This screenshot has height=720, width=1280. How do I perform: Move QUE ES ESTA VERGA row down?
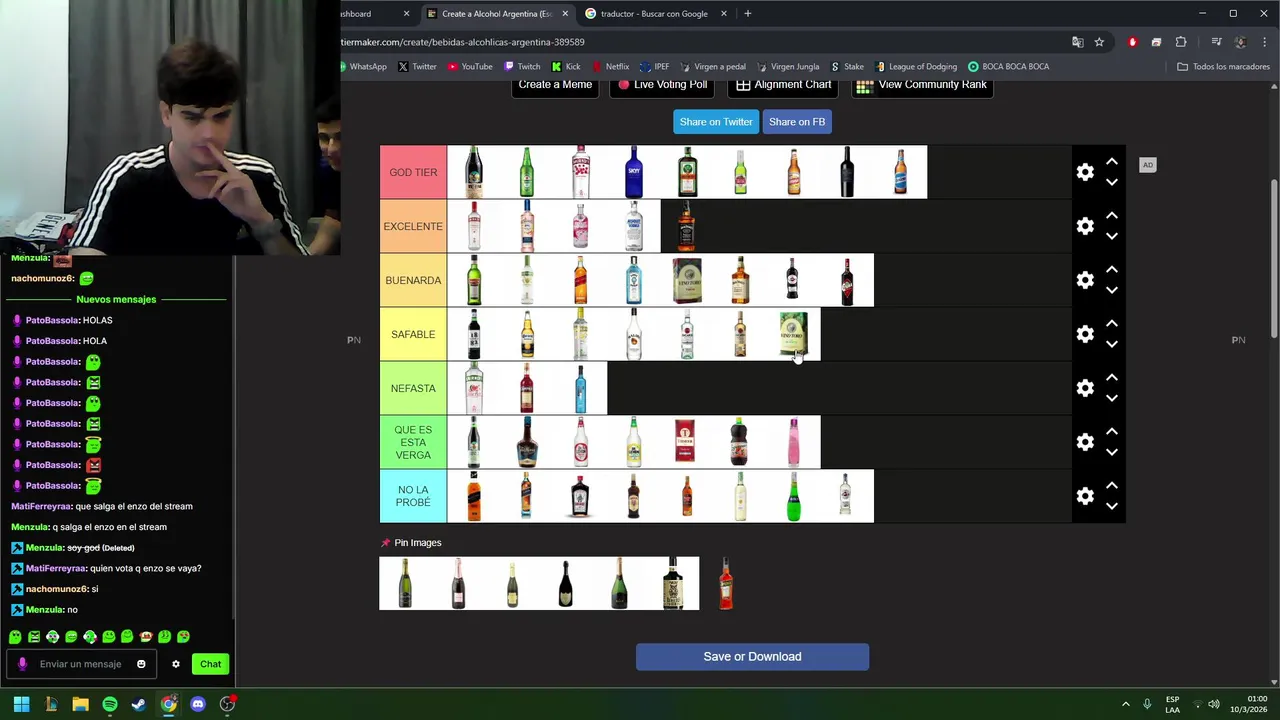point(1112,453)
